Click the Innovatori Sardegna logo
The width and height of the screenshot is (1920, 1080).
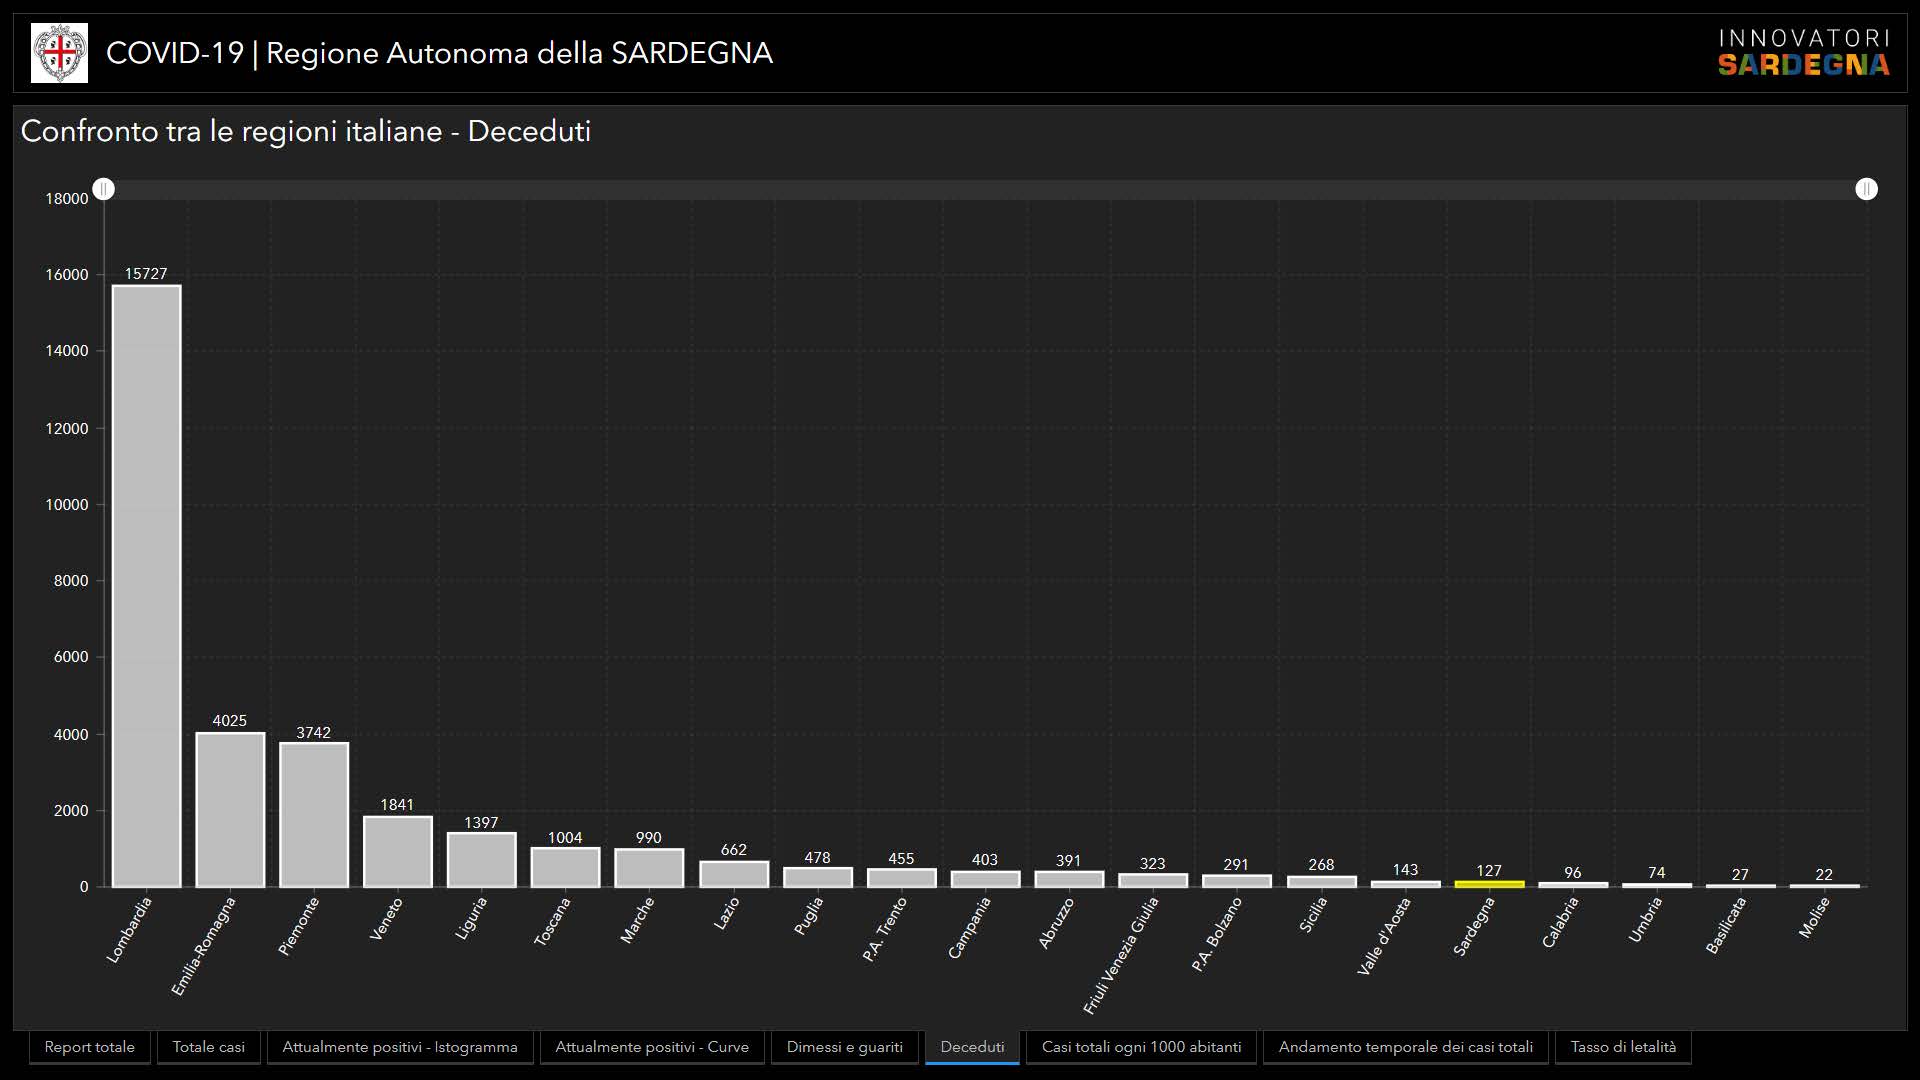pyautogui.click(x=1803, y=53)
